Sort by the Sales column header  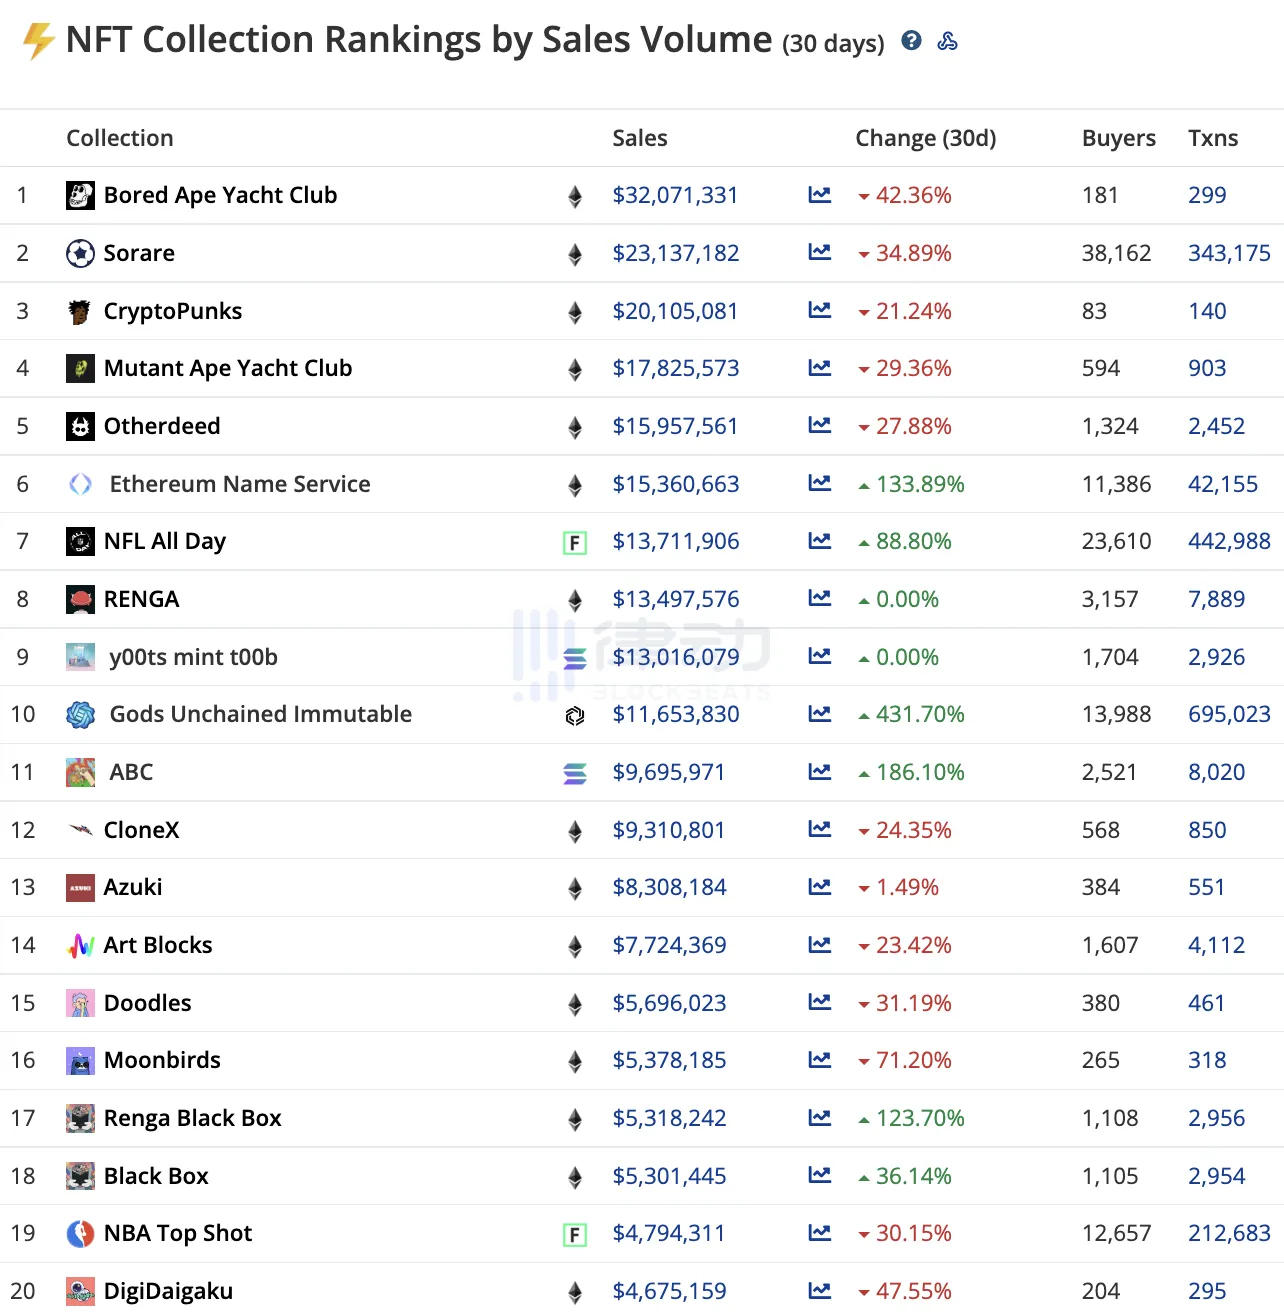click(640, 138)
